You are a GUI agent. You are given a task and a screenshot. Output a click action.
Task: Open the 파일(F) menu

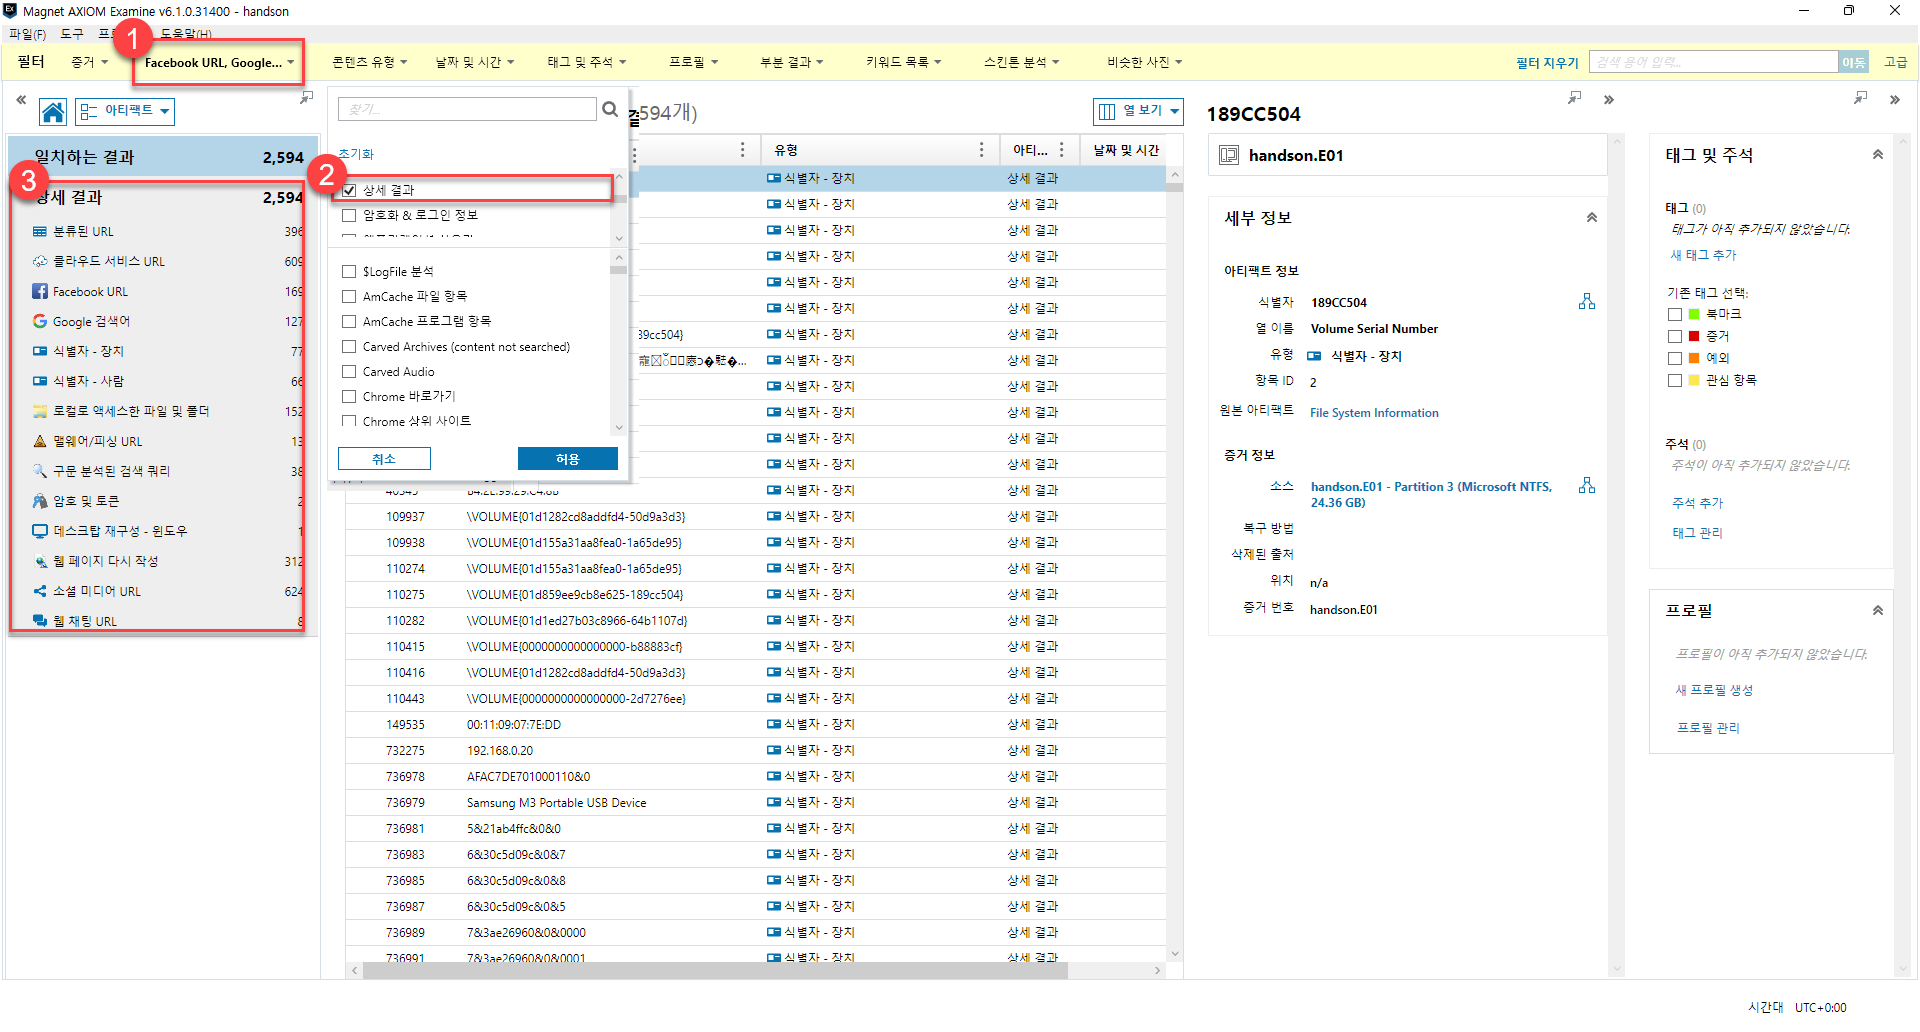click(x=27, y=34)
